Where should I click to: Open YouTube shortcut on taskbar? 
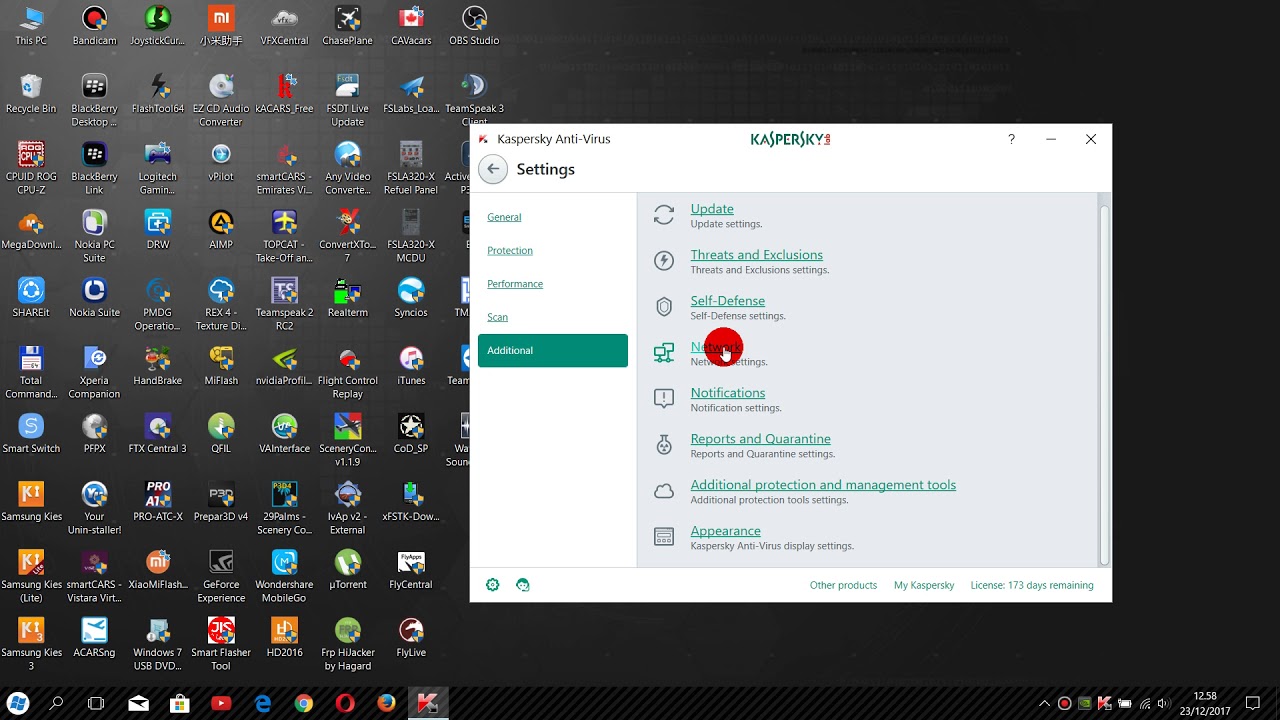pyautogui.click(x=221, y=704)
